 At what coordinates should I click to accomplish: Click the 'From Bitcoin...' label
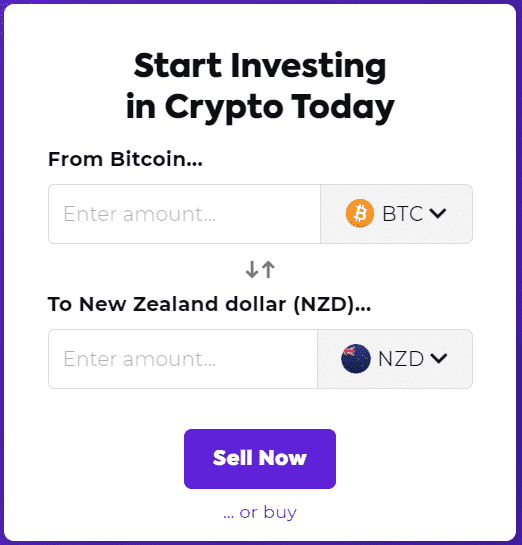125,159
